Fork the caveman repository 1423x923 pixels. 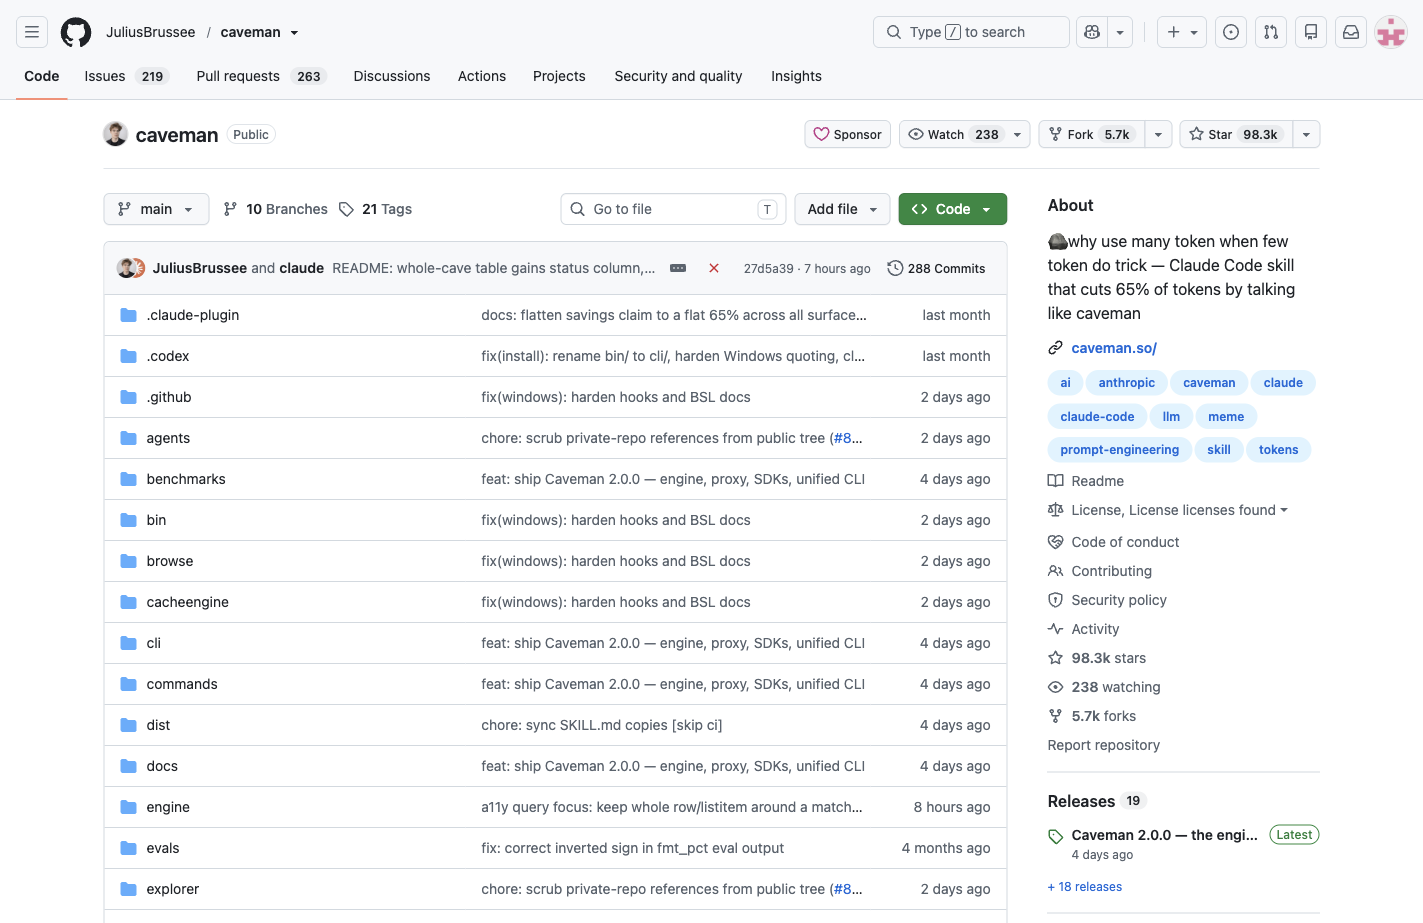pos(1092,134)
